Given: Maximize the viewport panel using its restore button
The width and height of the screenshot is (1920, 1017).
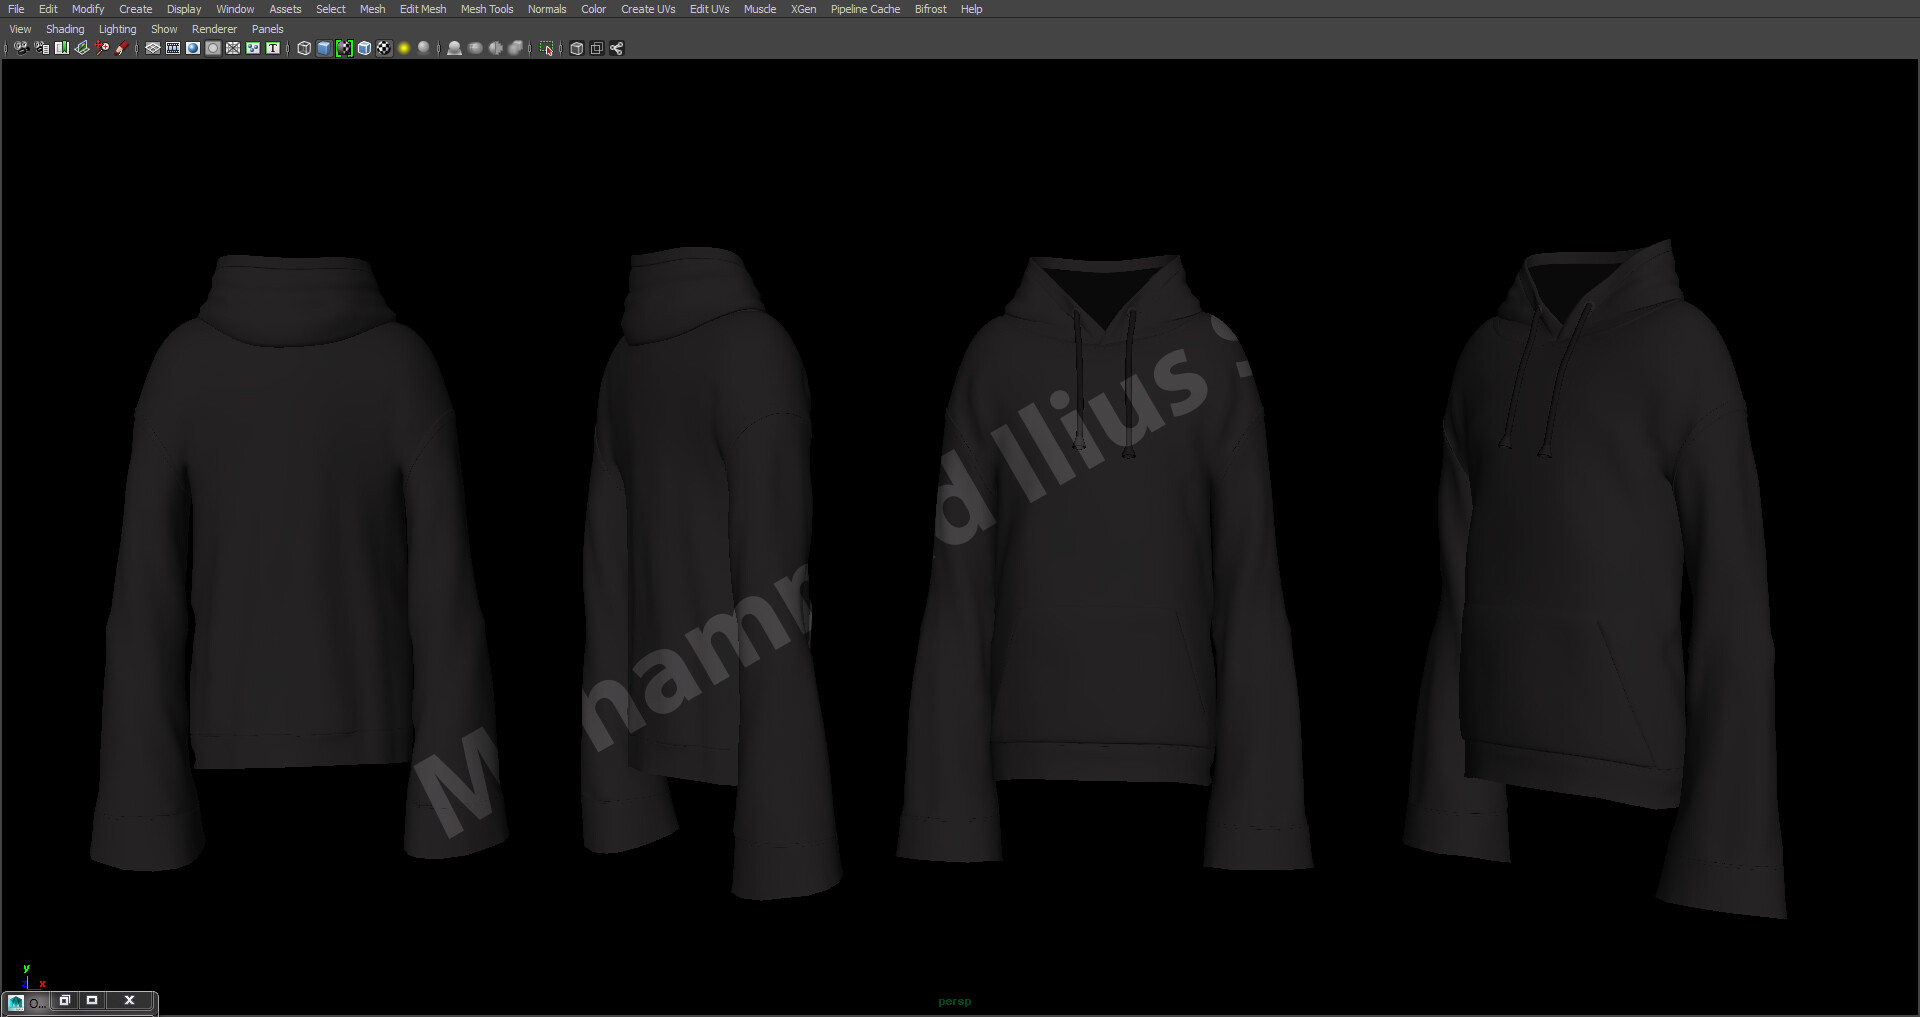Looking at the screenshot, I should point(92,1000).
